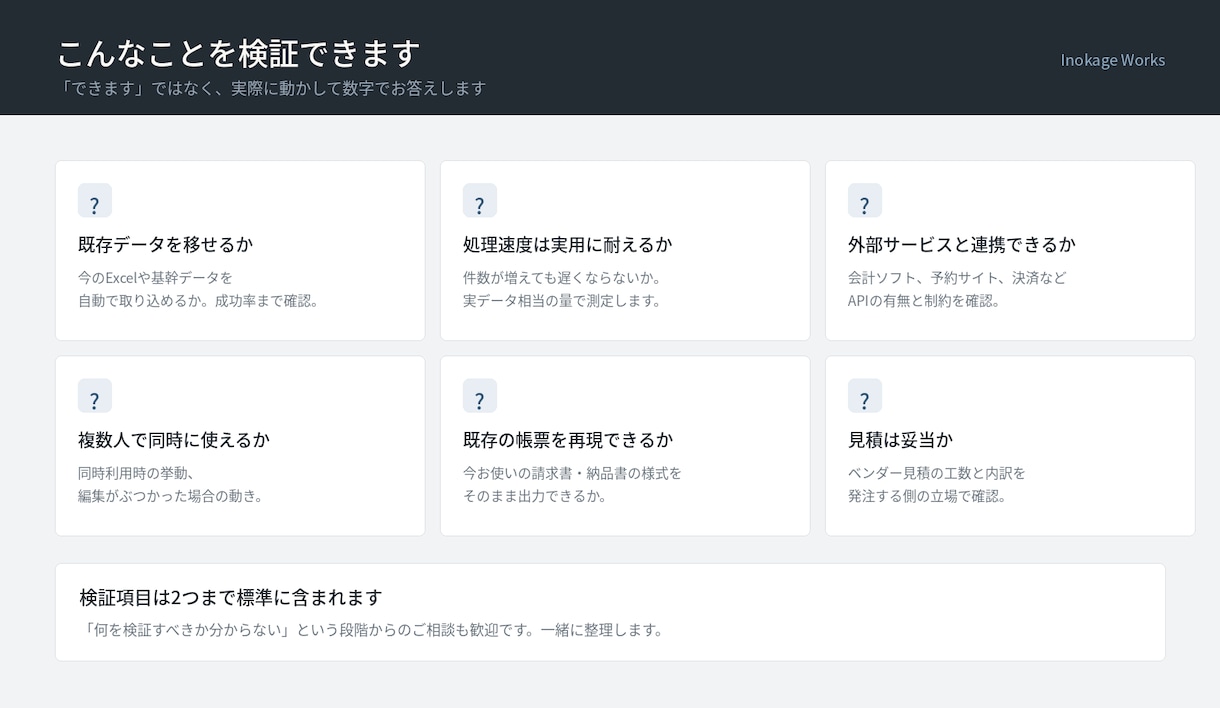Viewport: 1220px width, 708px height.
Task: Click the page title こんなことを検証できます
Action: [239, 53]
